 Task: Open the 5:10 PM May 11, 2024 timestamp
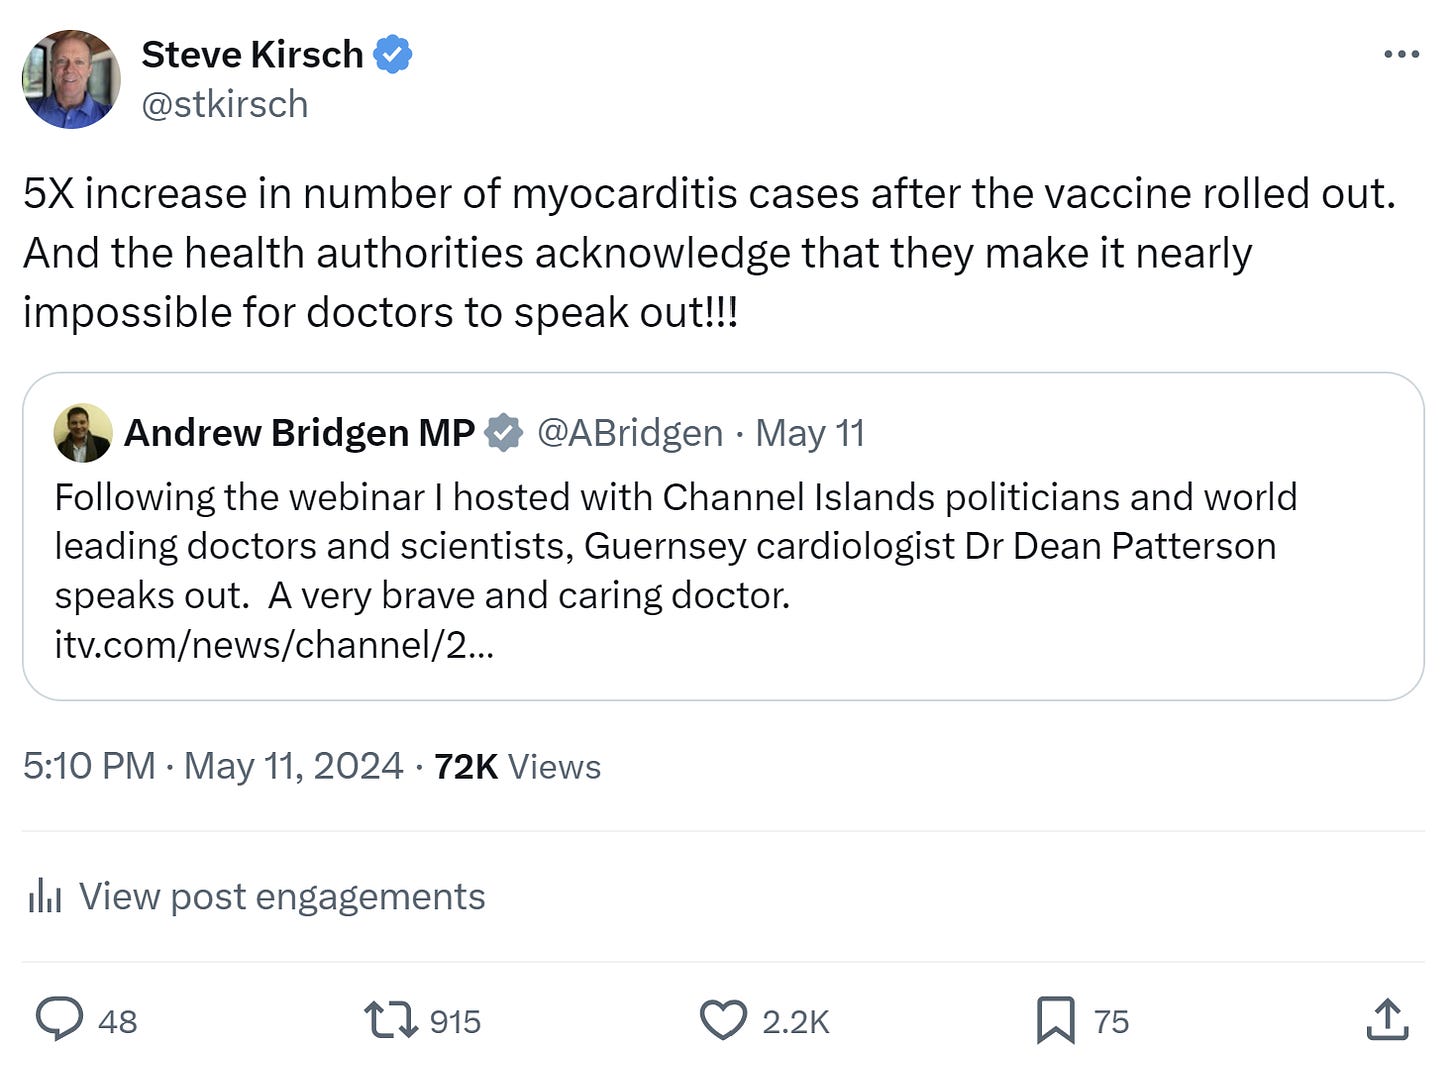[213, 766]
